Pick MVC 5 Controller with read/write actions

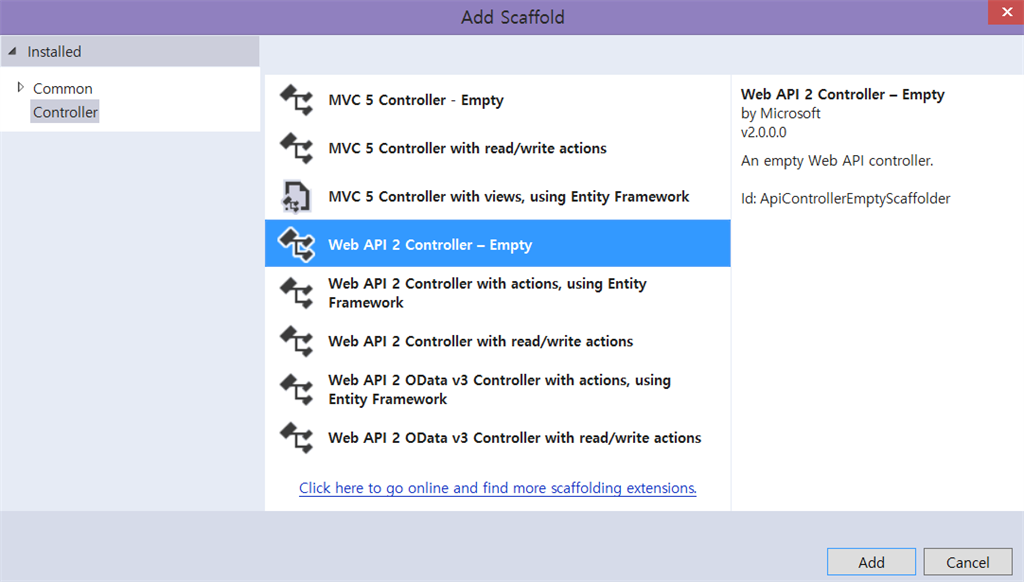(467, 148)
